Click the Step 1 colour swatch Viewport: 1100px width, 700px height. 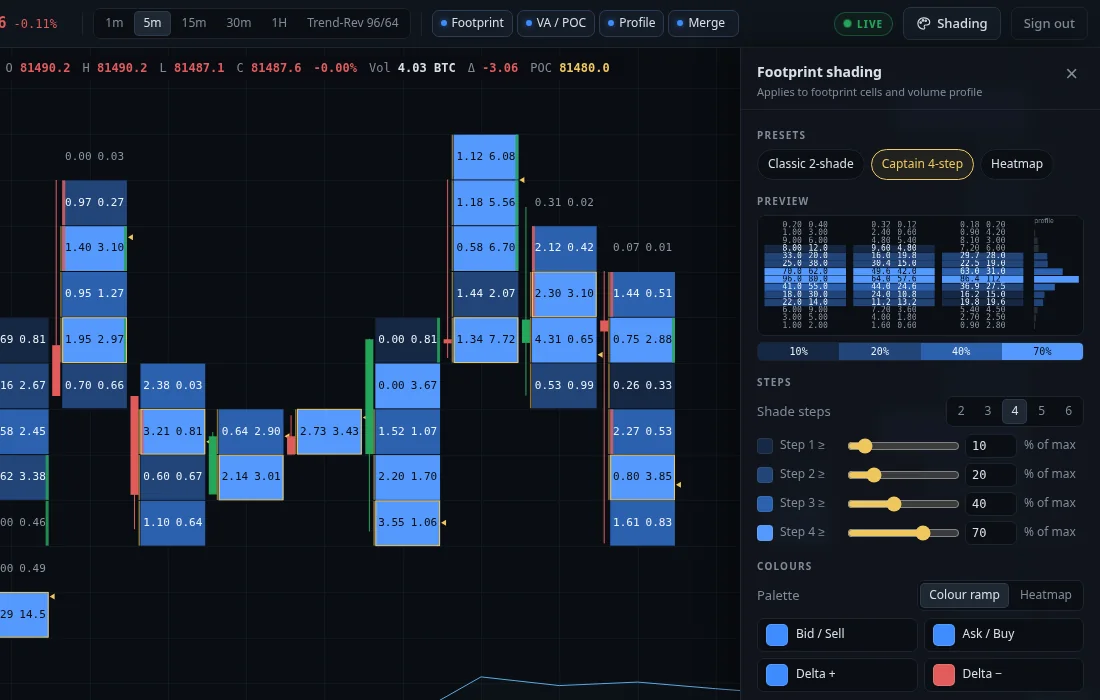tap(765, 445)
